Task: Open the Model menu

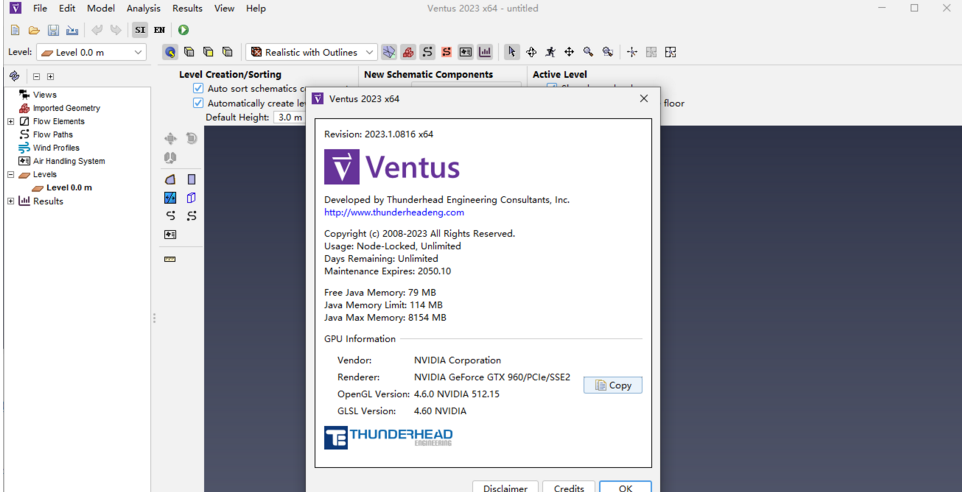Action: click(x=101, y=9)
